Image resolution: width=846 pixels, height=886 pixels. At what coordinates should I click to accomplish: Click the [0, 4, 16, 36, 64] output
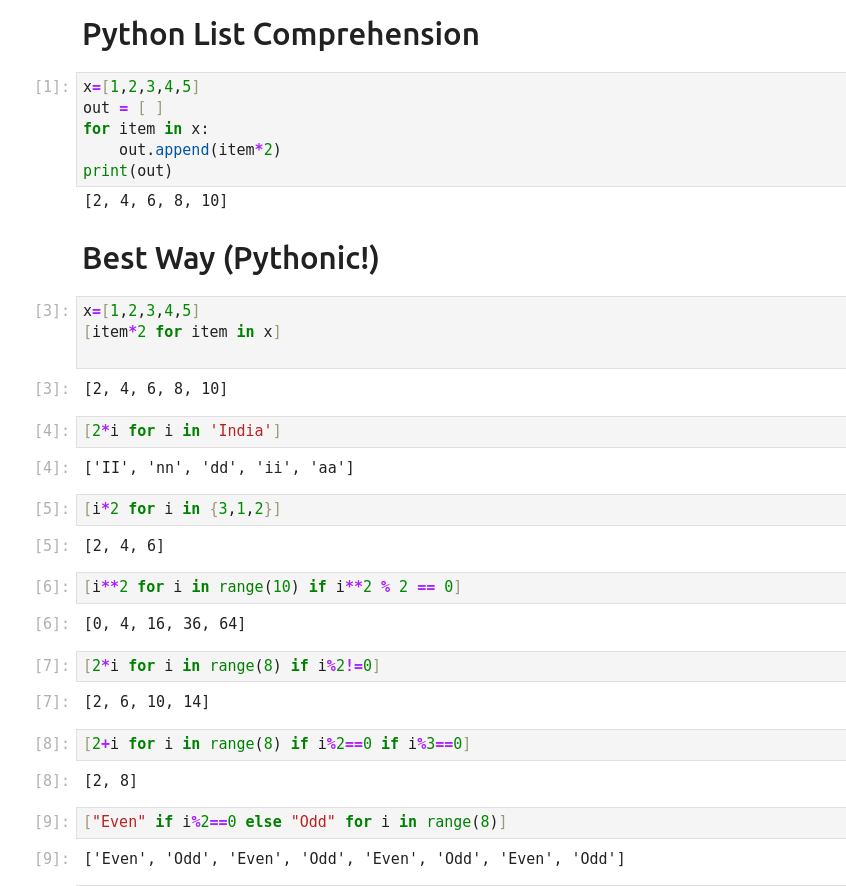165,624
